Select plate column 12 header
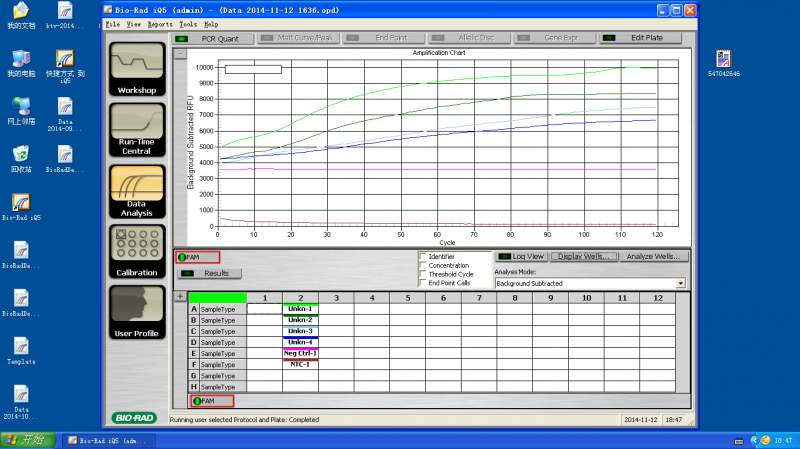 click(x=658, y=297)
